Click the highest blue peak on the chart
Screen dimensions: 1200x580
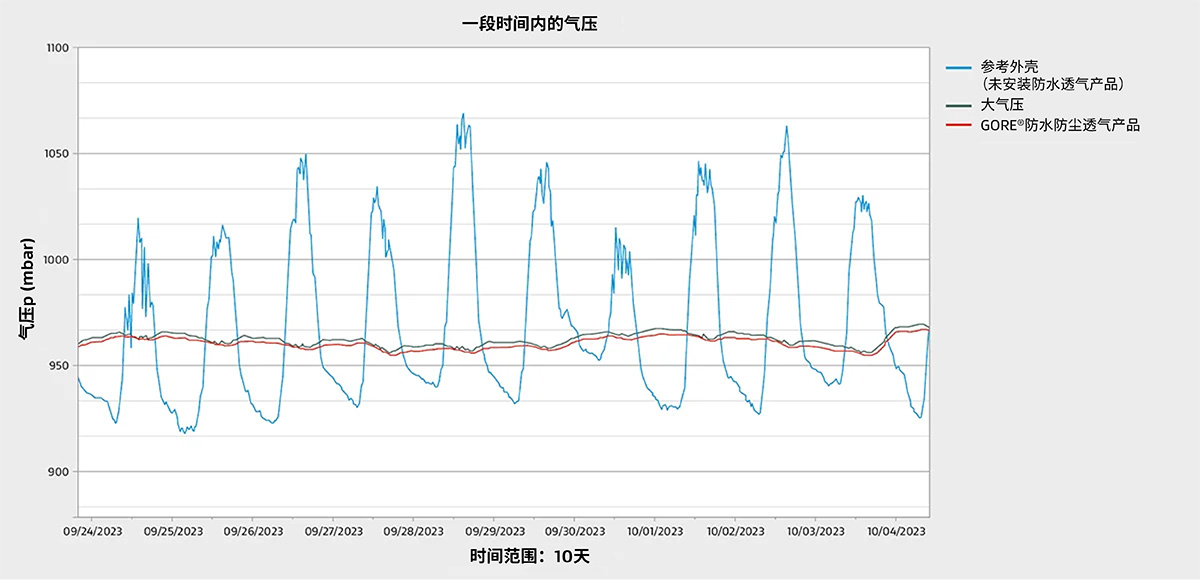(463, 115)
